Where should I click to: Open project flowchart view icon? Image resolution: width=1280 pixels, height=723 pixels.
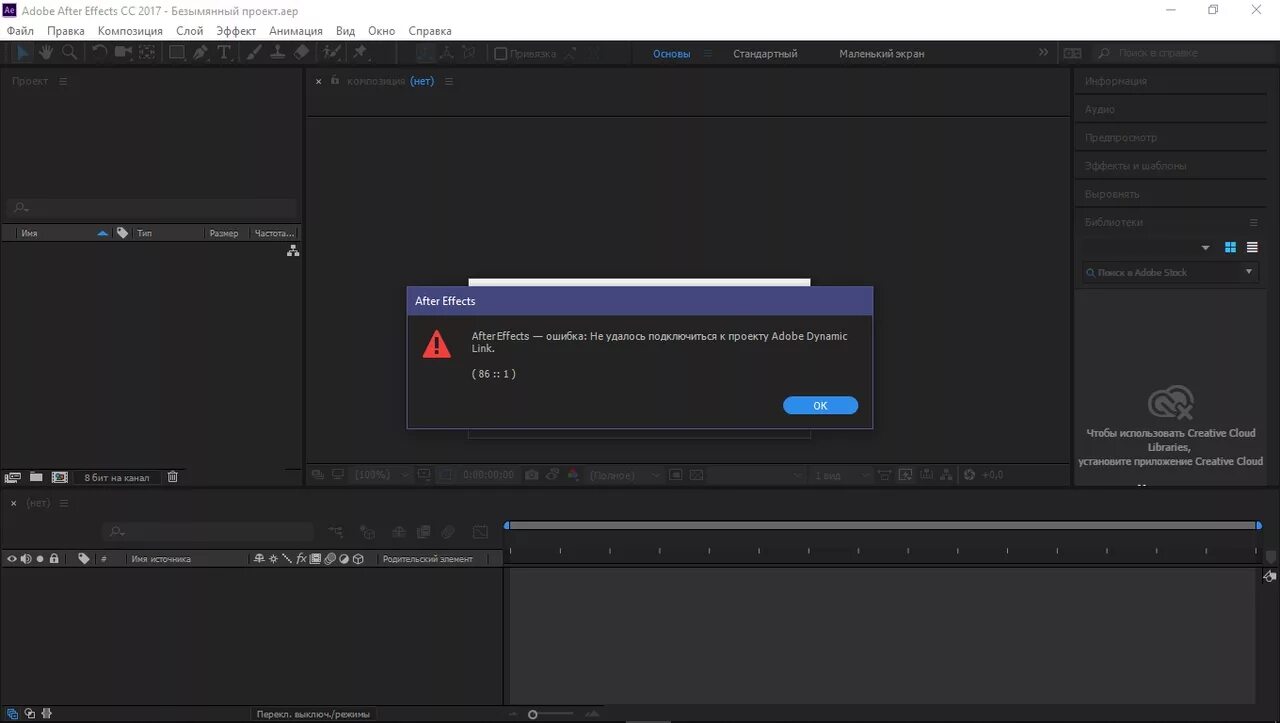tap(293, 251)
